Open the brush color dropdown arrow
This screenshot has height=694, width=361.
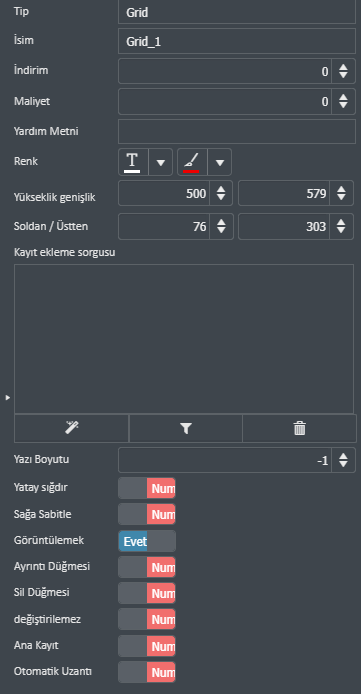(x=219, y=162)
